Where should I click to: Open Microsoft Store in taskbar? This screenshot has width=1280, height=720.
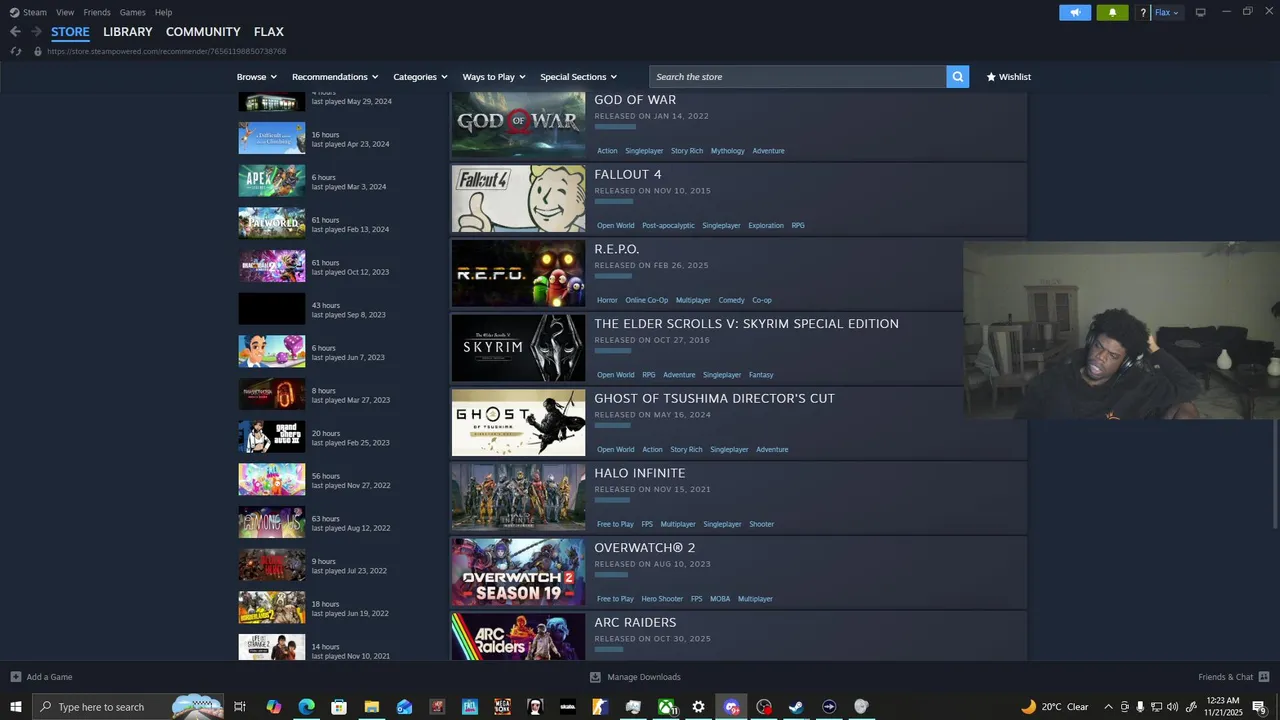[339, 707]
